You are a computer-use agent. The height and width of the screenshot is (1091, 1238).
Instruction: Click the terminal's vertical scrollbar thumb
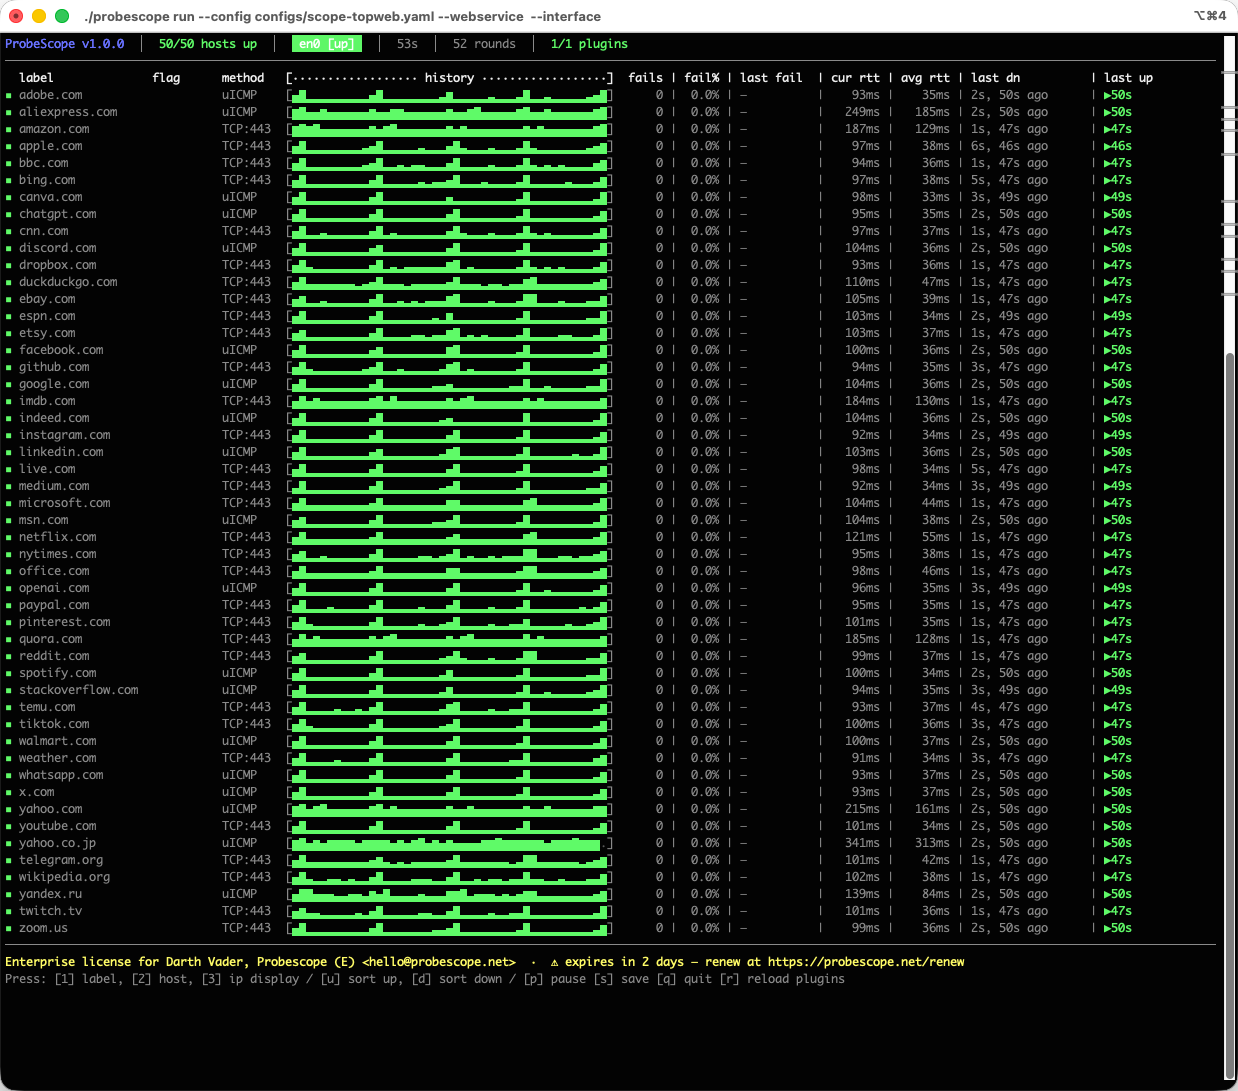tap(1230, 716)
